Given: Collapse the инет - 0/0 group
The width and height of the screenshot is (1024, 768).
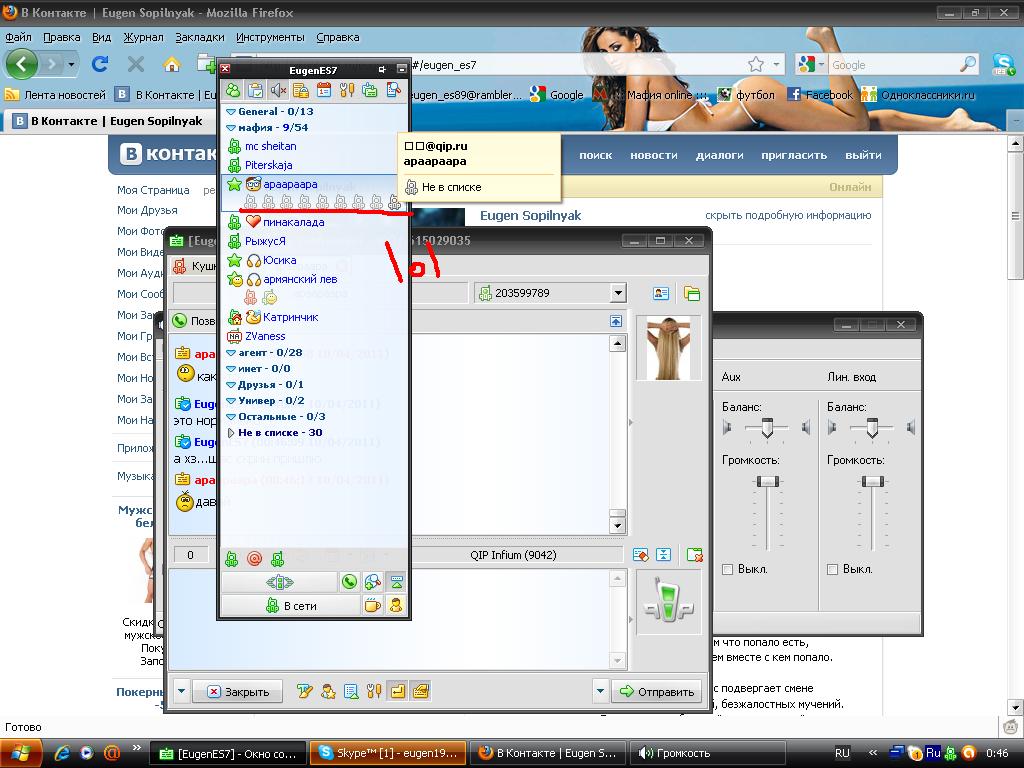Looking at the screenshot, I should coord(231,368).
